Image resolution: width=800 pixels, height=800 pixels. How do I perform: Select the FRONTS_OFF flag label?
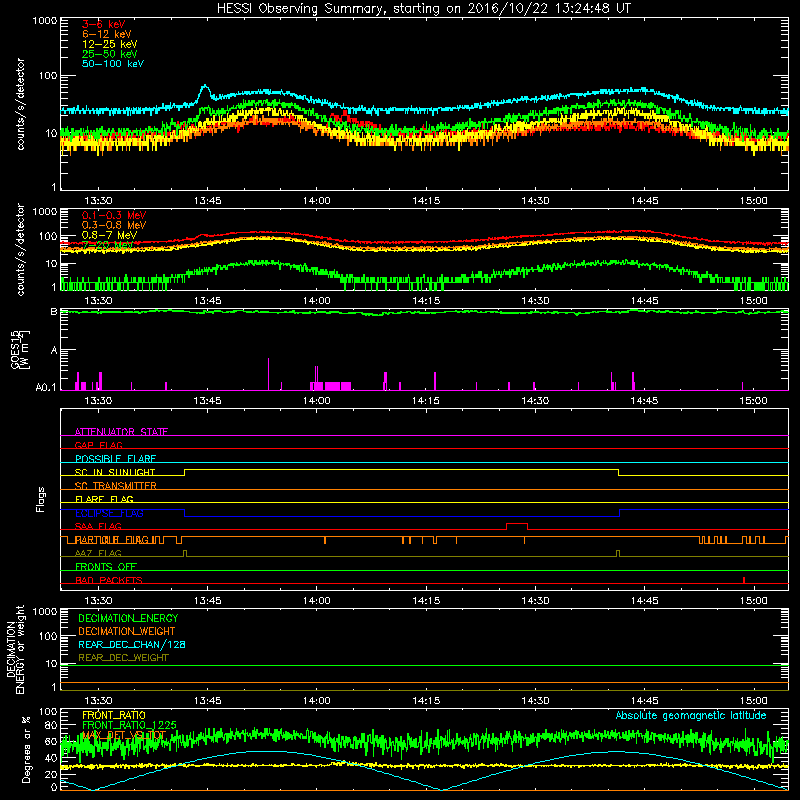(x=106, y=567)
